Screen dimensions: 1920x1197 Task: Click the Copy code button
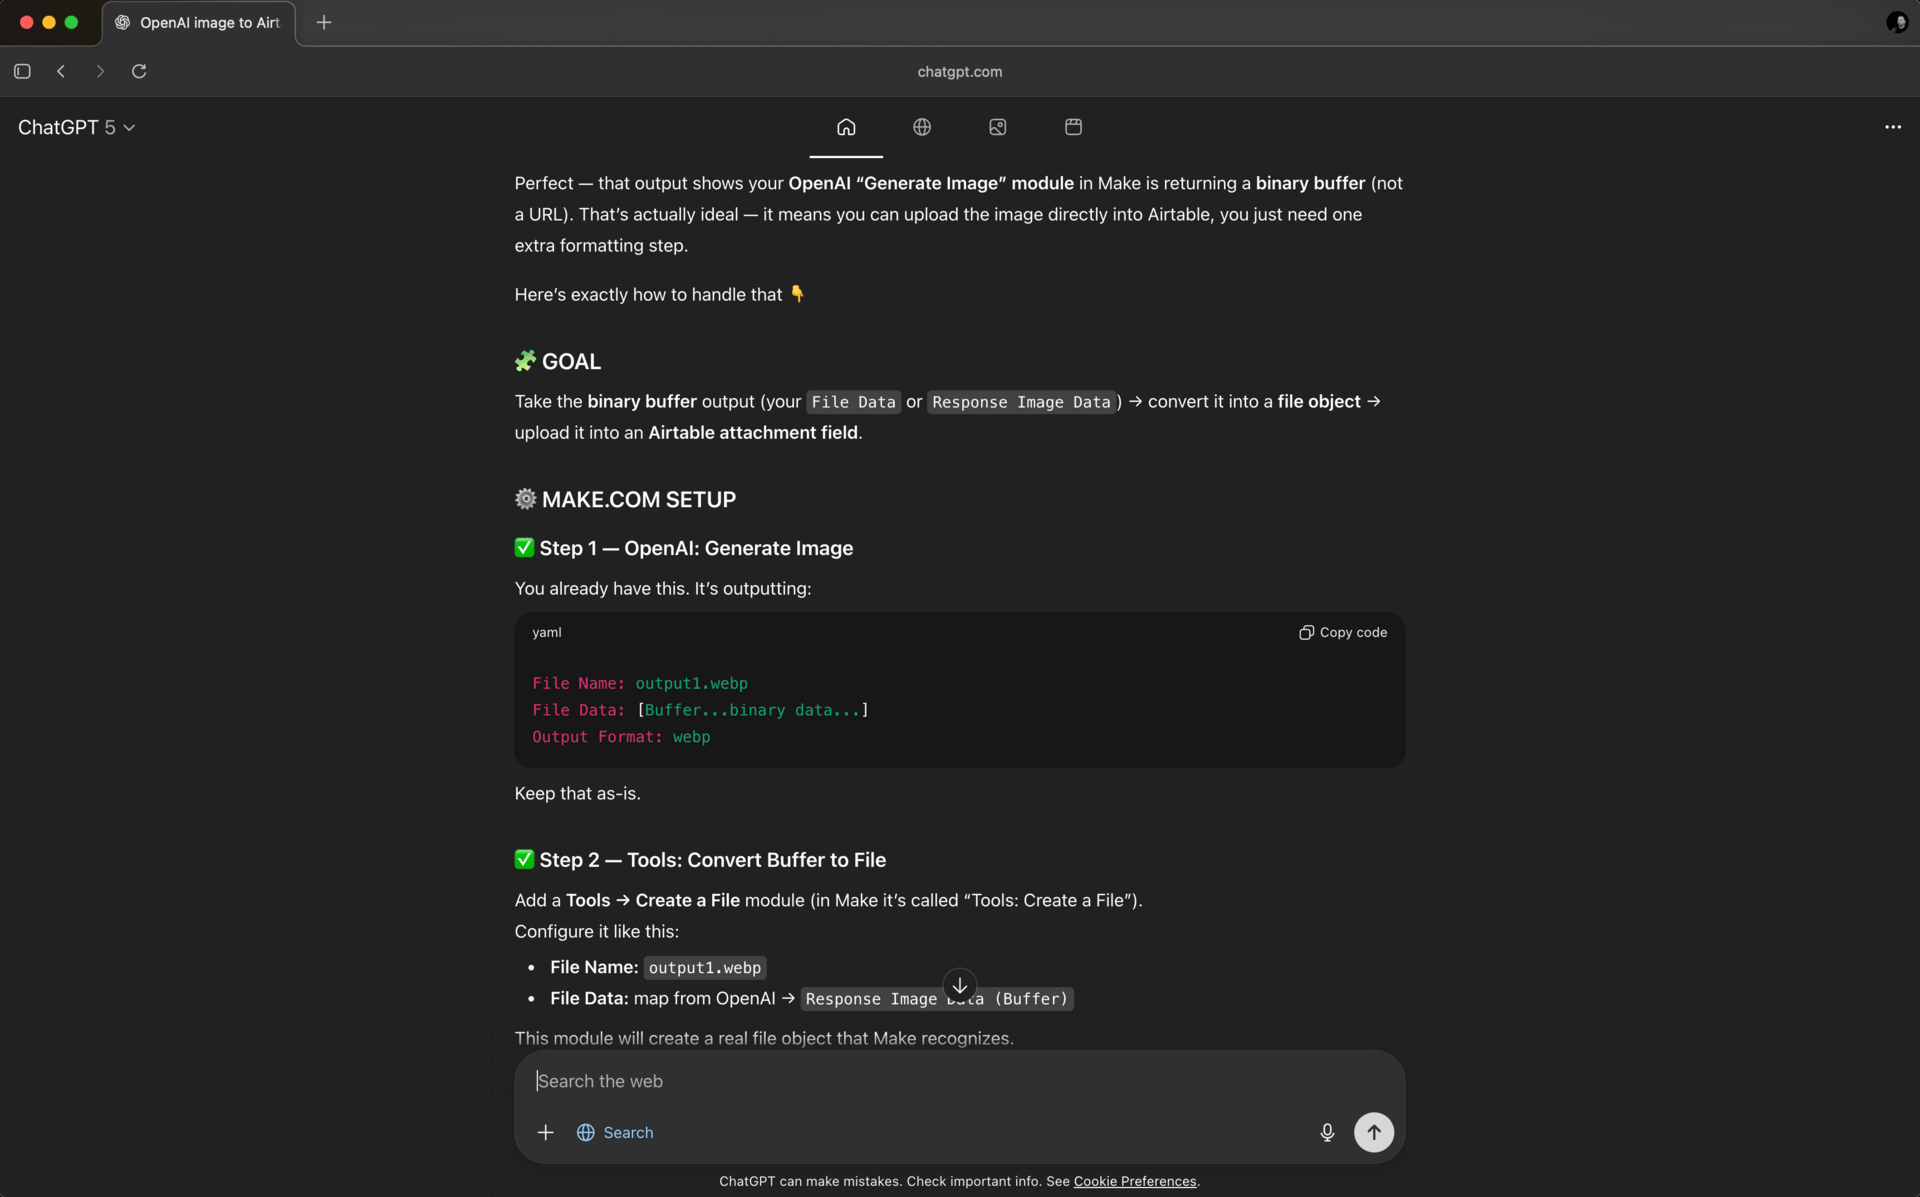(1343, 632)
